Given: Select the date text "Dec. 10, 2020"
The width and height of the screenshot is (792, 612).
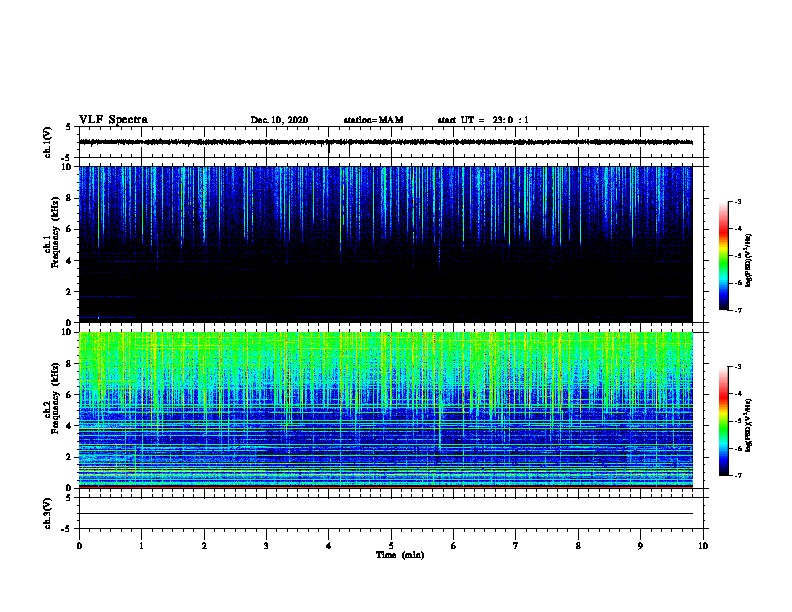Looking at the screenshot, I should 279,120.
